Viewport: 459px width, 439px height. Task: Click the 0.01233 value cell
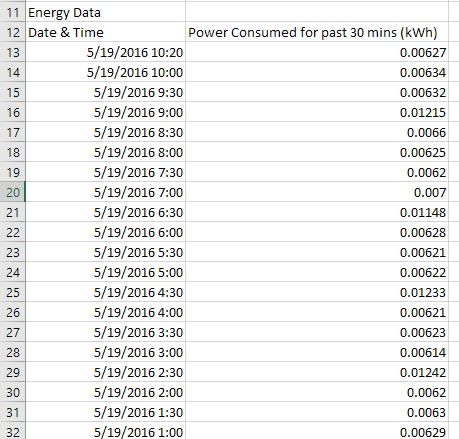317,292
